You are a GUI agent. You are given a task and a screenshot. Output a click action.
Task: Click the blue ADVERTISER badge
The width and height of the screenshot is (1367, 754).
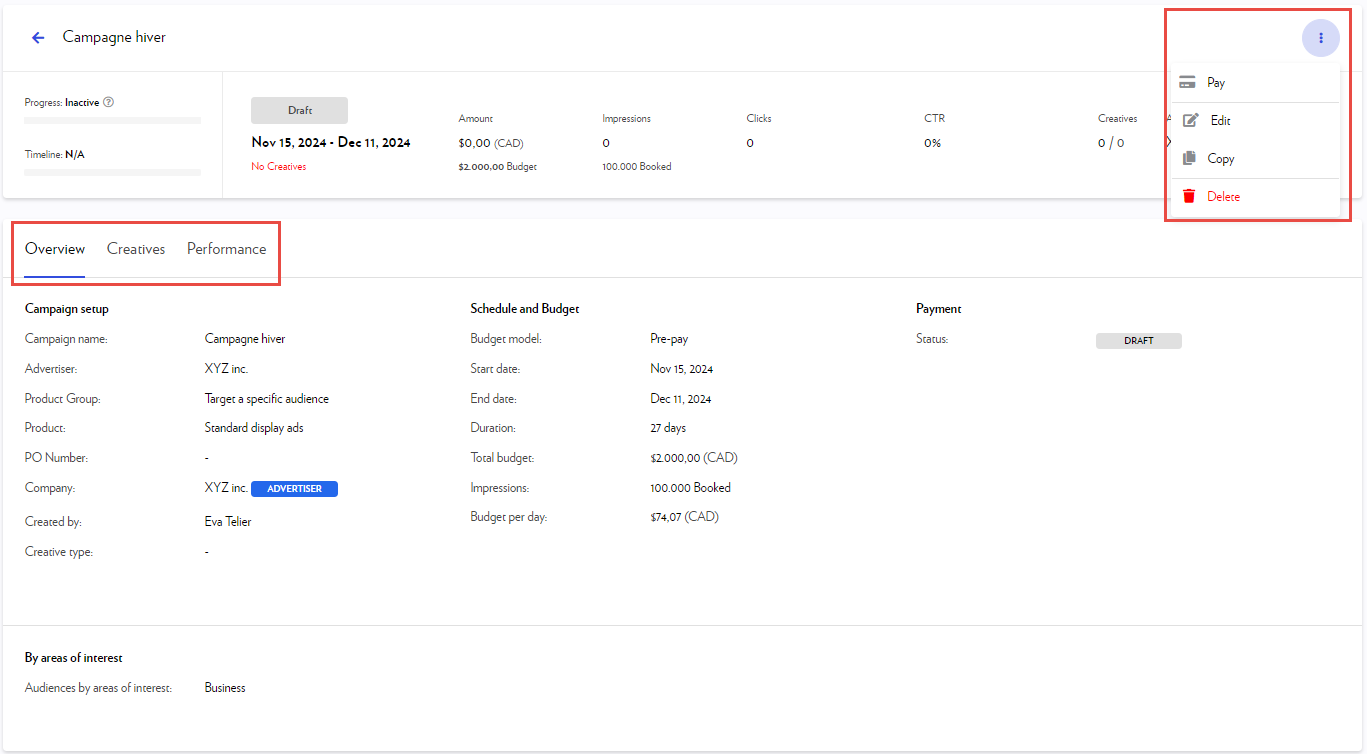click(294, 489)
